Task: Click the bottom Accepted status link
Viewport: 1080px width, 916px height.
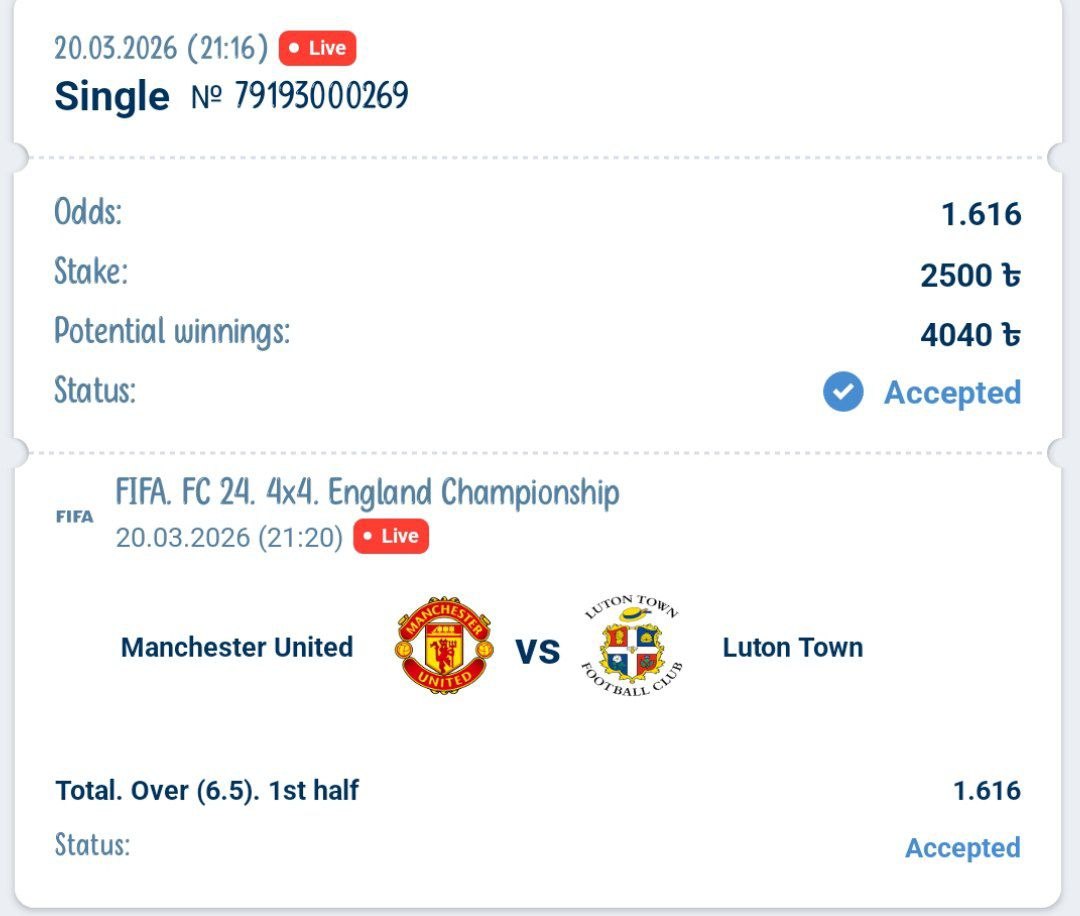Action: [x=962, y=847]
